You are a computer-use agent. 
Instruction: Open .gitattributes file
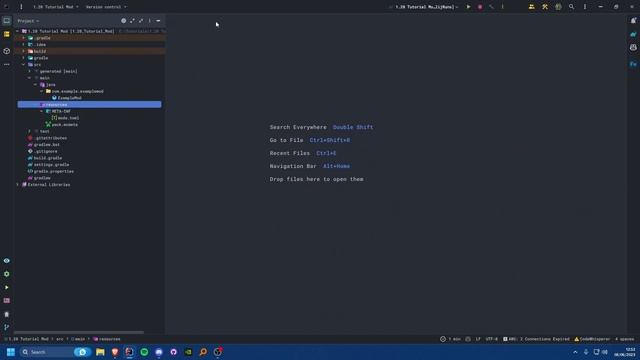tap(50, 138)
